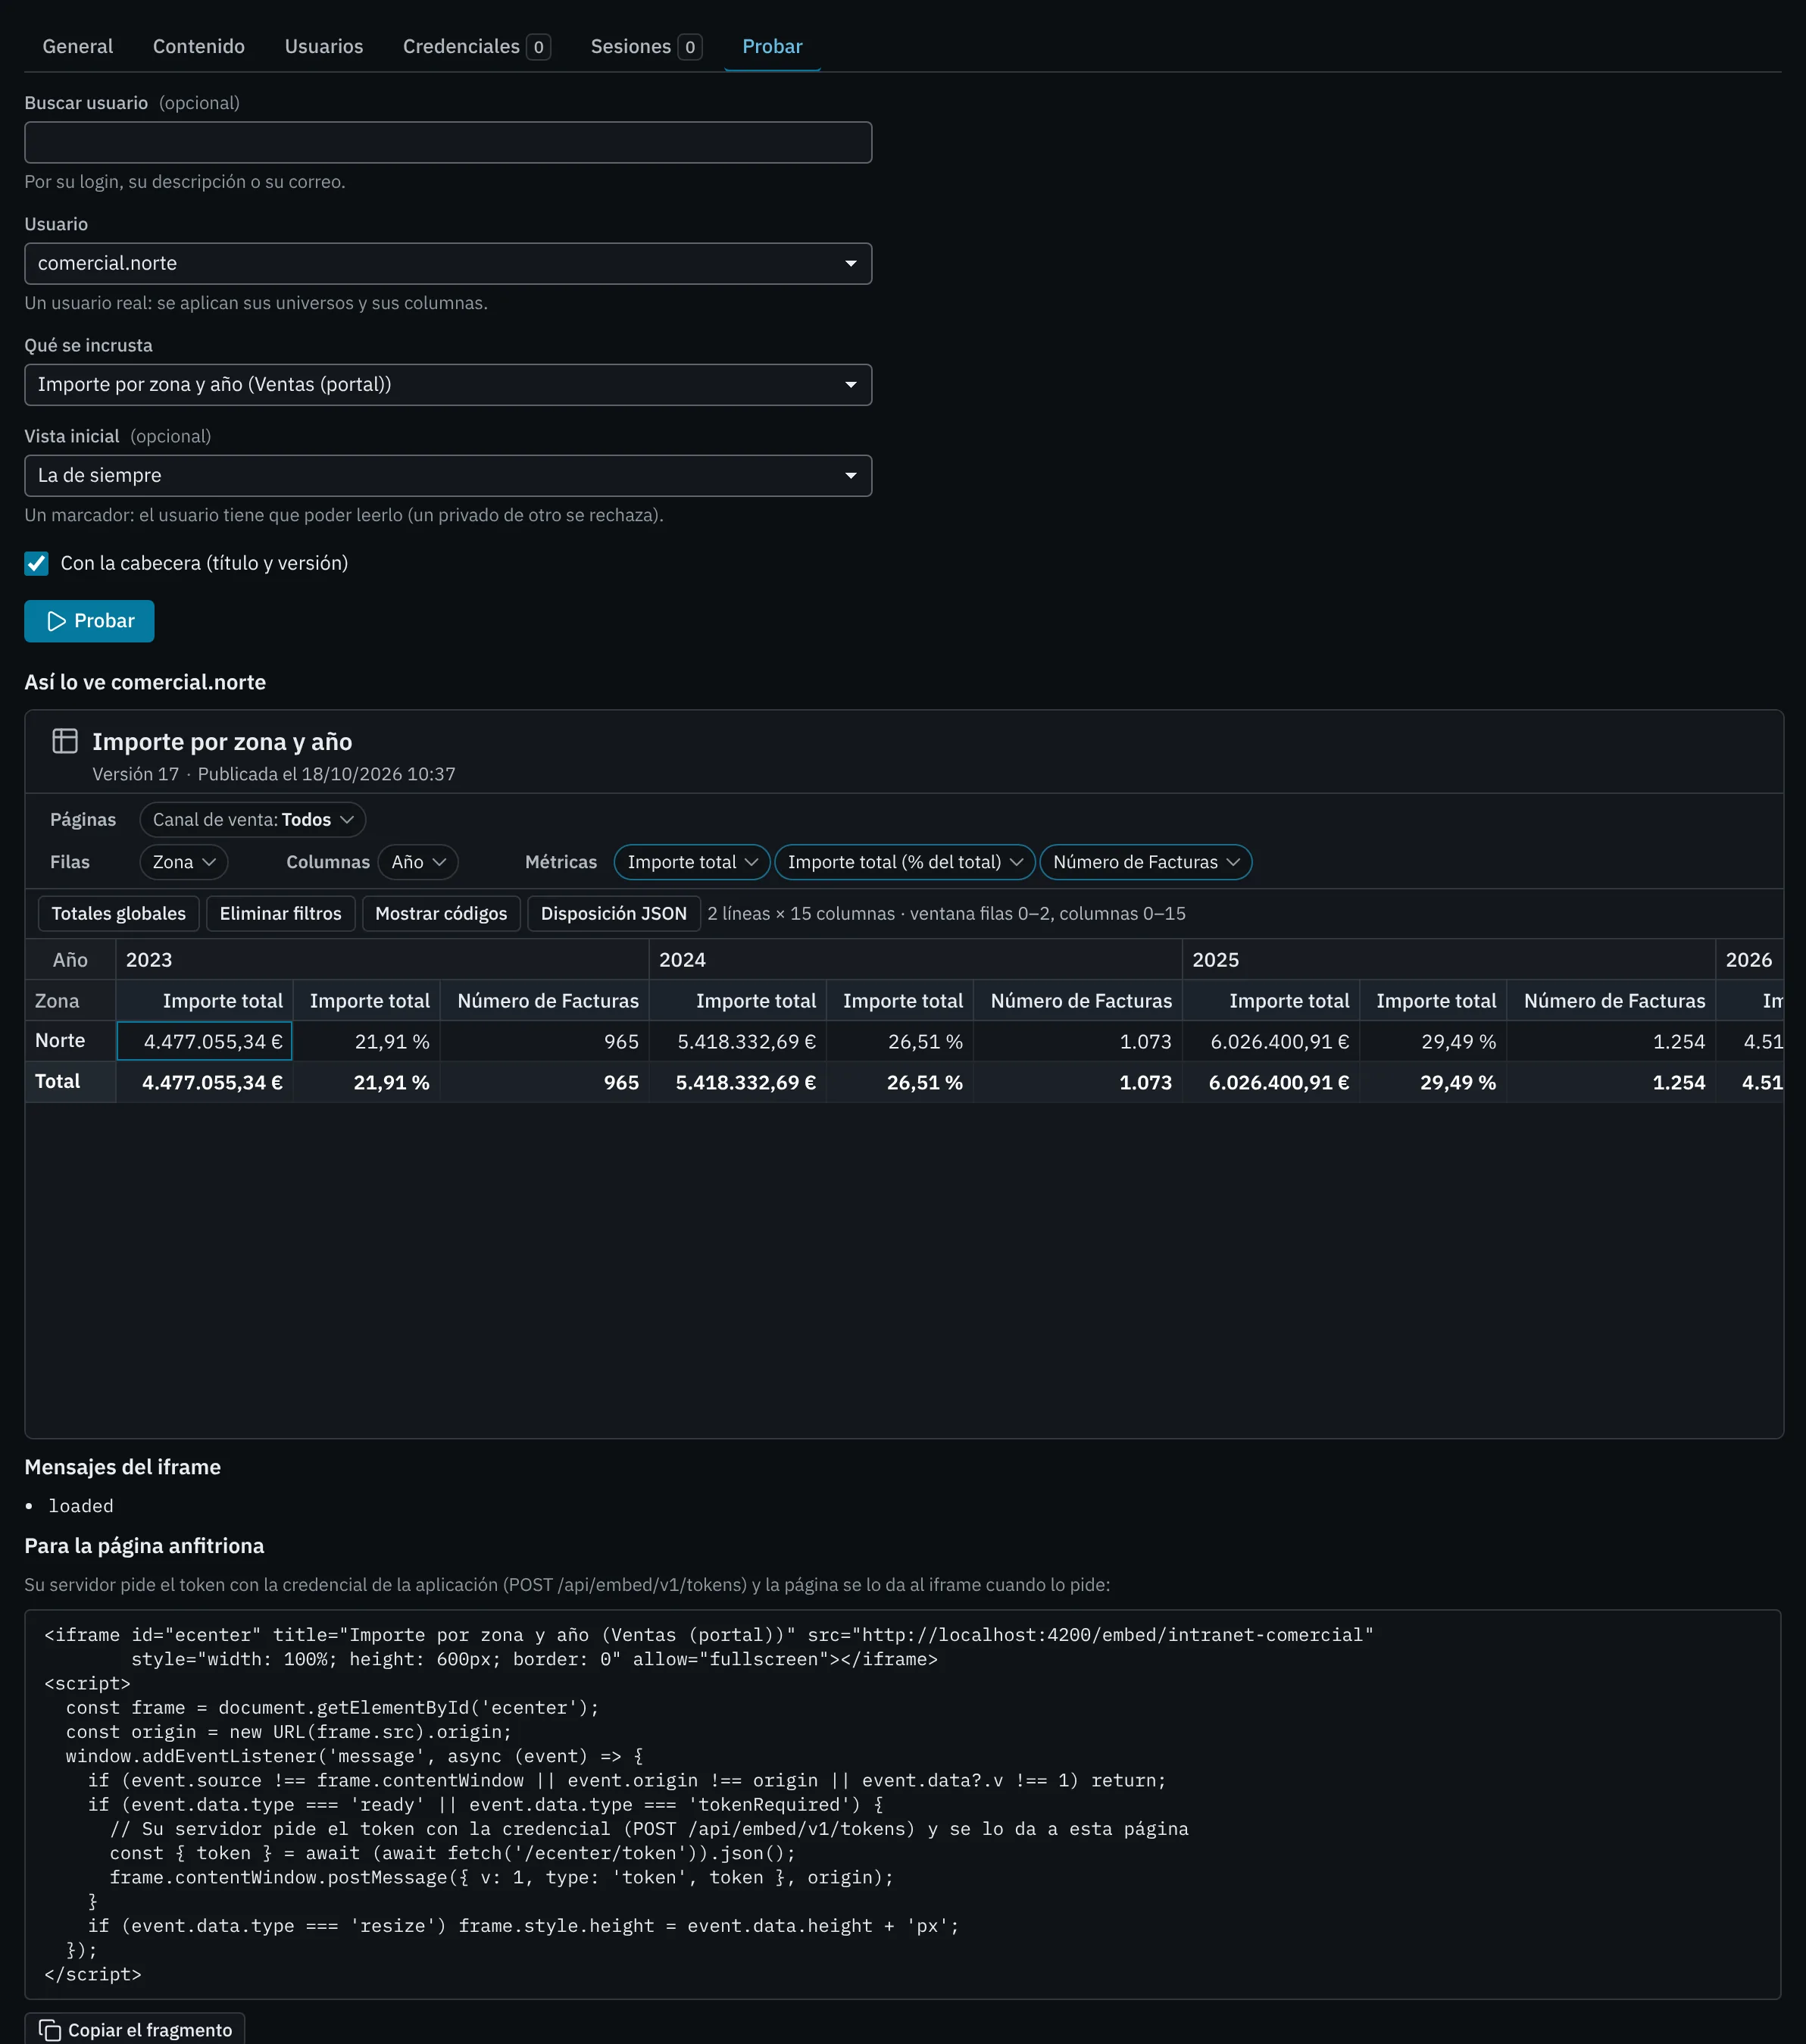Image resolution: width=1806 pixels, height=2044 pixels.
Task: Click the Norte row header
Action: (x=71, y=1041)
